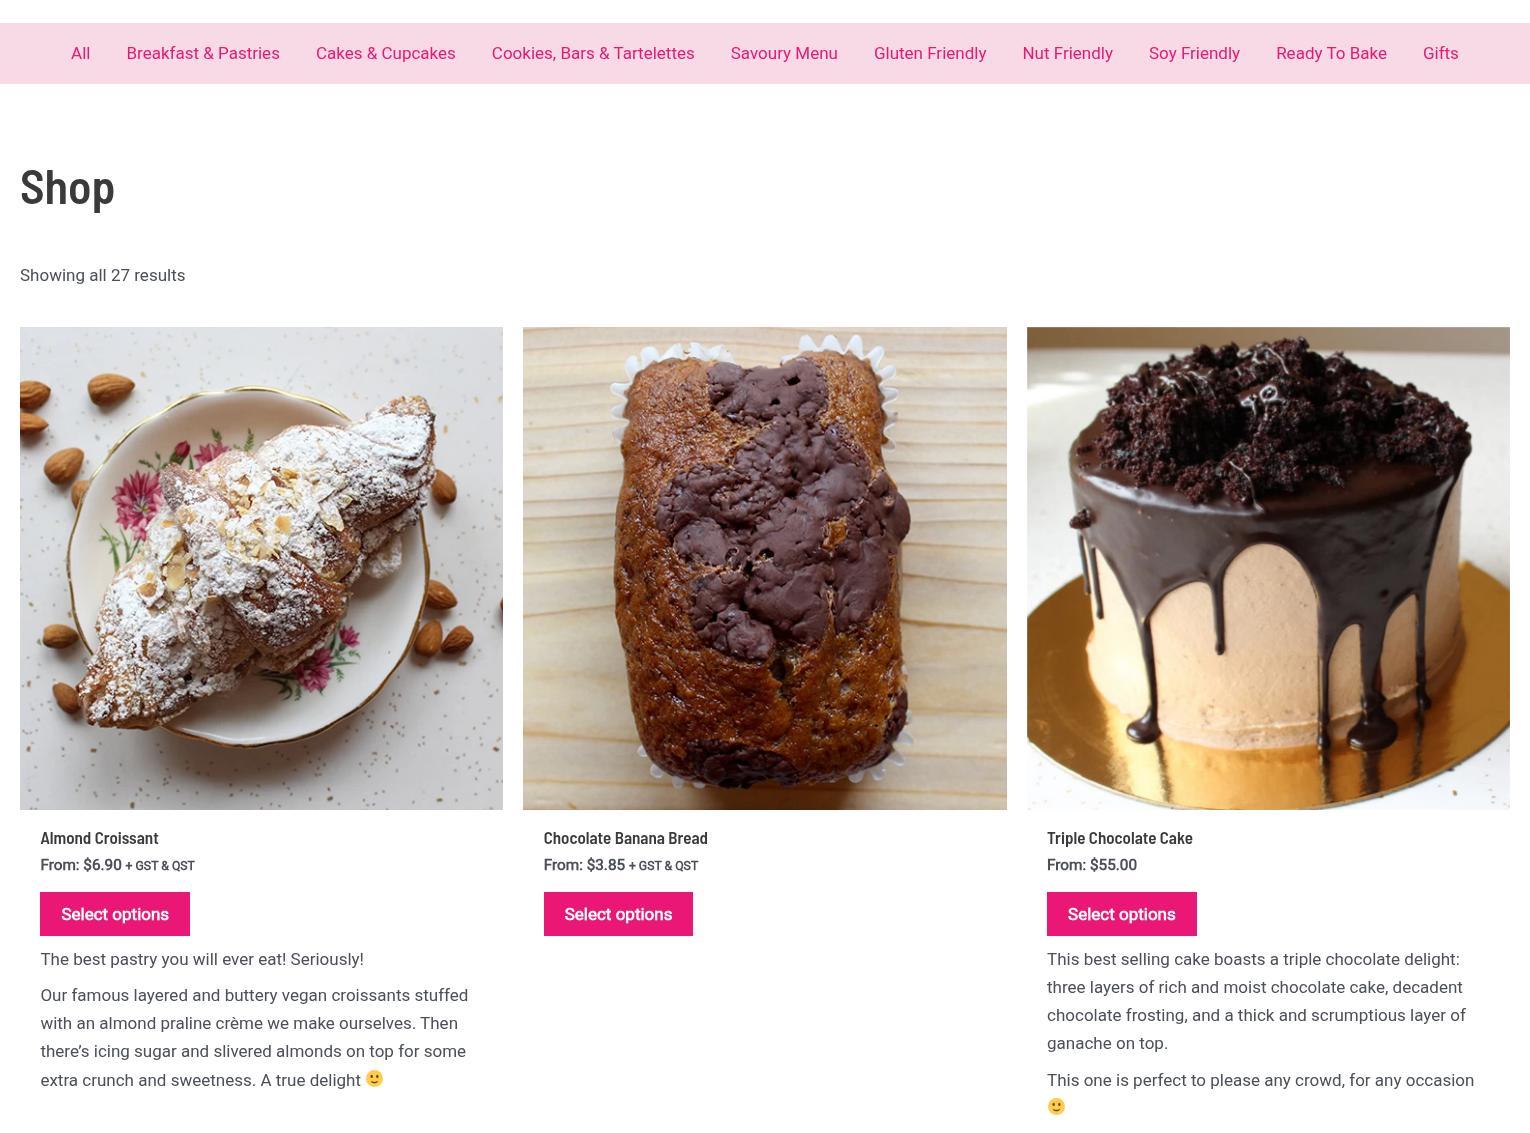Image resolution: width=1530 pixels, height=1133 pixels.
Task: Click the Almond Croissant product photo
Action: (261, 568)
